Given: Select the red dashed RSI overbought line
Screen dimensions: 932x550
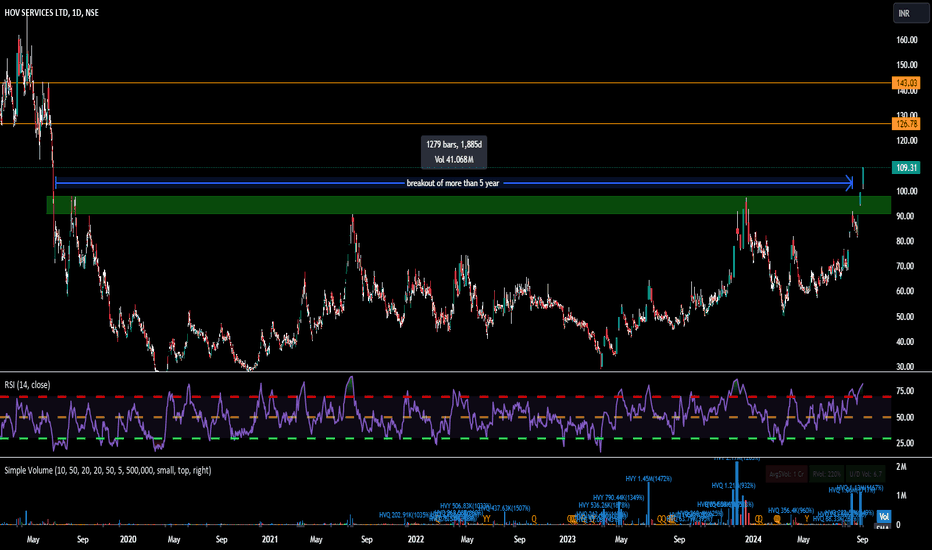Looking at the screenshot, I should coord(446,397).
